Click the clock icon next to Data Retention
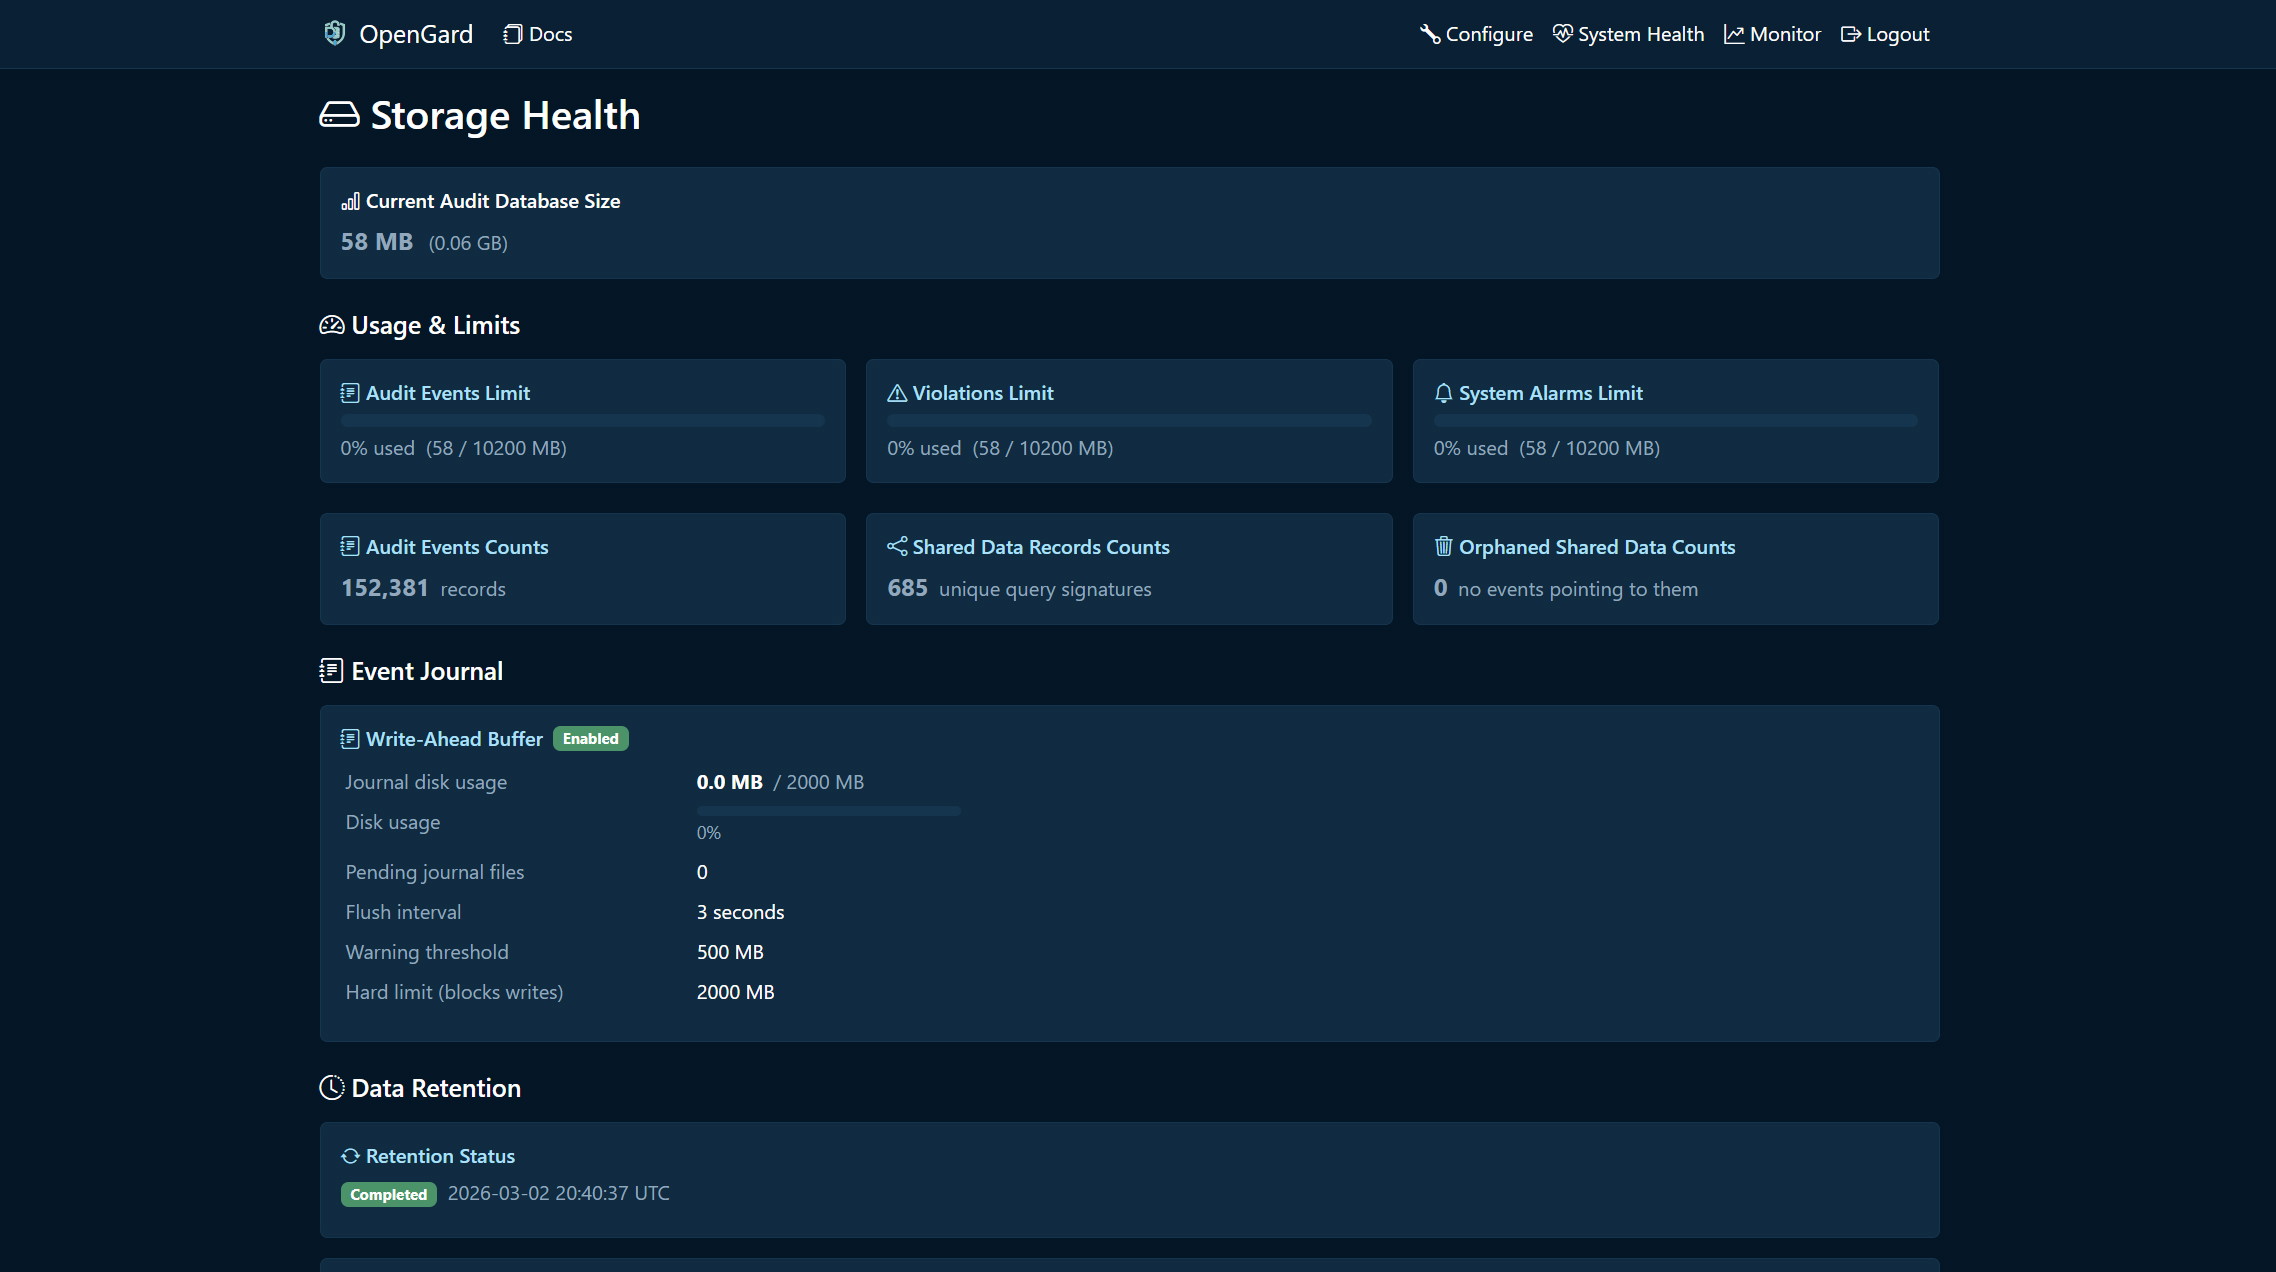Image resolution: width=2276 pixels, height=1272 pixels. 331,1087
